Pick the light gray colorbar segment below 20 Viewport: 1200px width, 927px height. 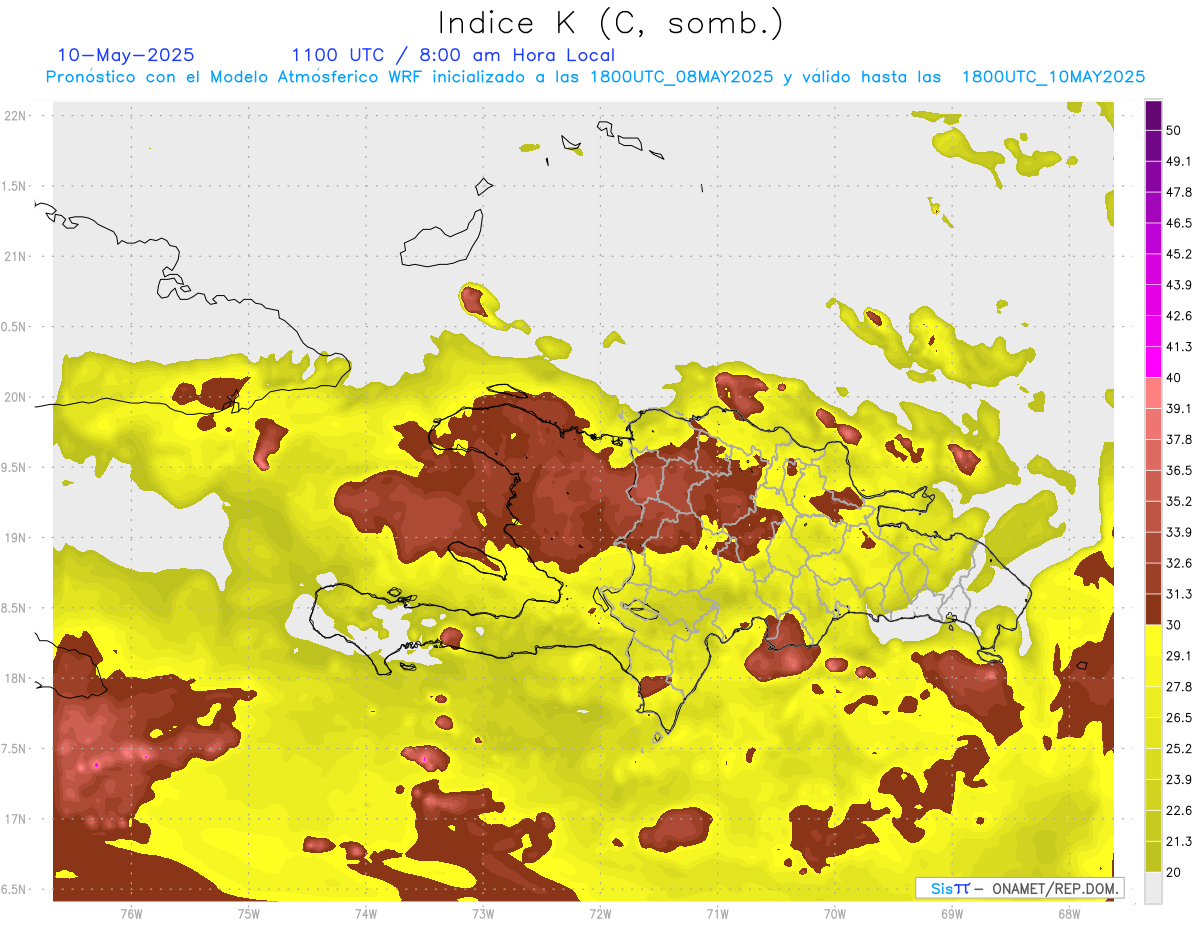point(1153,887)
